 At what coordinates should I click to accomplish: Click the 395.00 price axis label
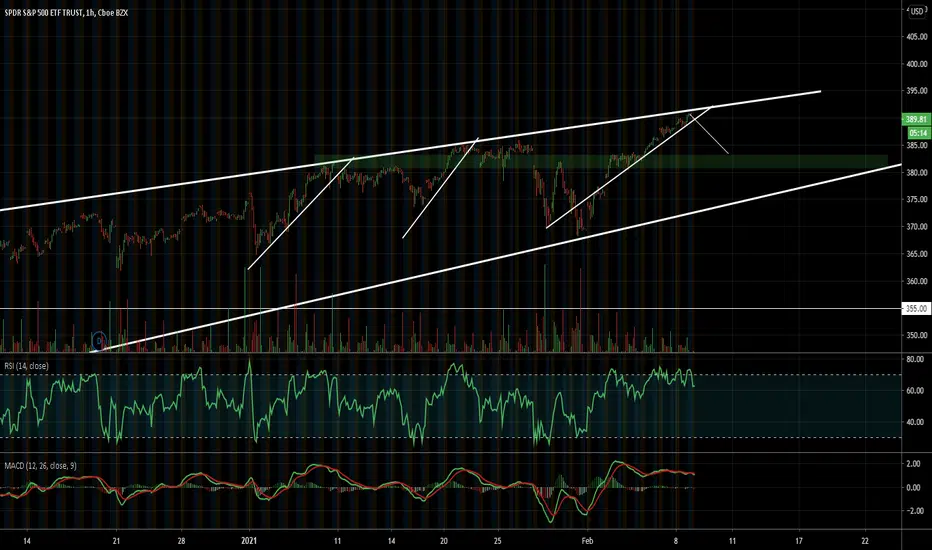[917, 91]
